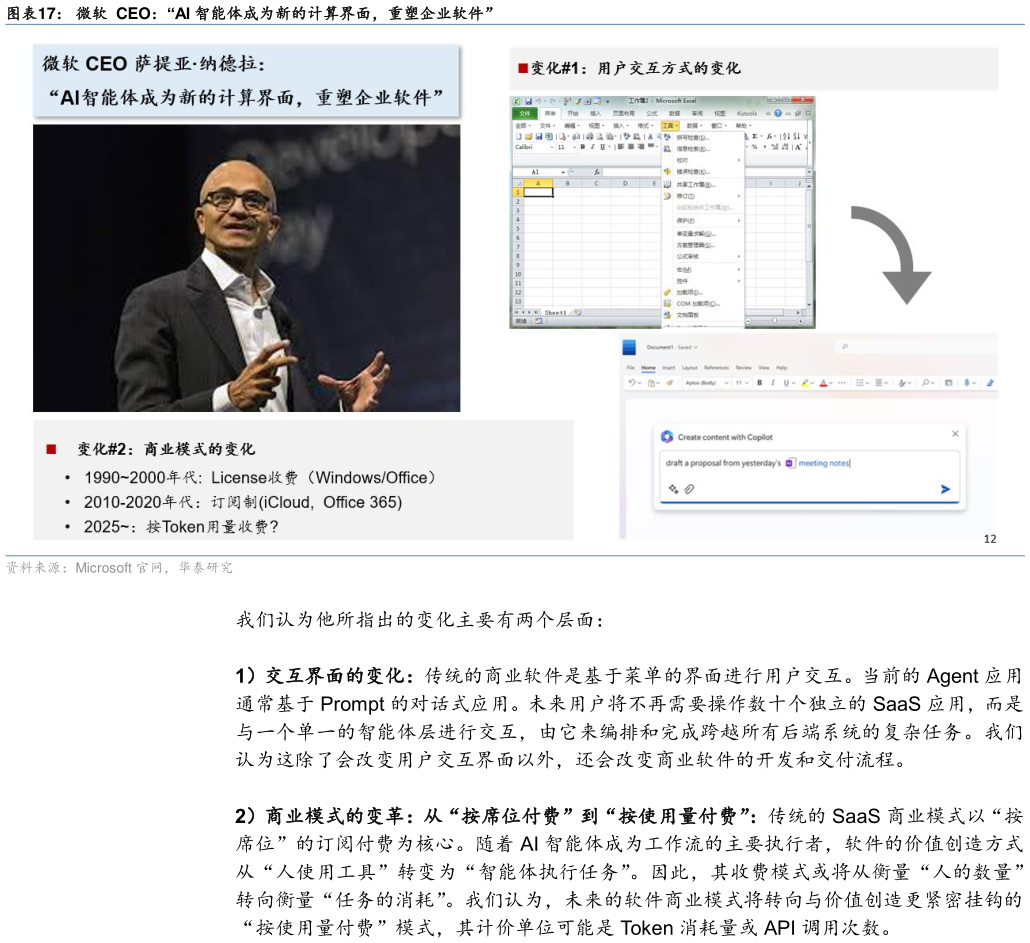Click the Copilot logo icon
The width and height of the screenshot is (1030, 943).
667,437
